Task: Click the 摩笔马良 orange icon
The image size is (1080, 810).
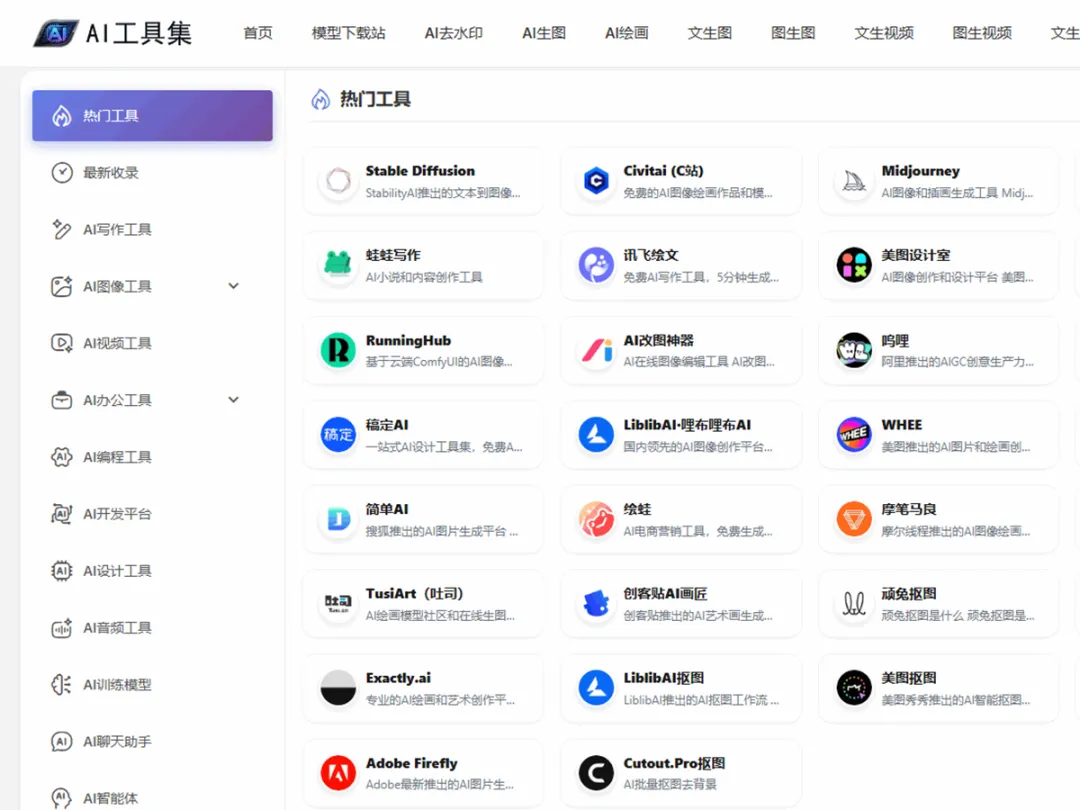Action: click(x=854, y=519)
